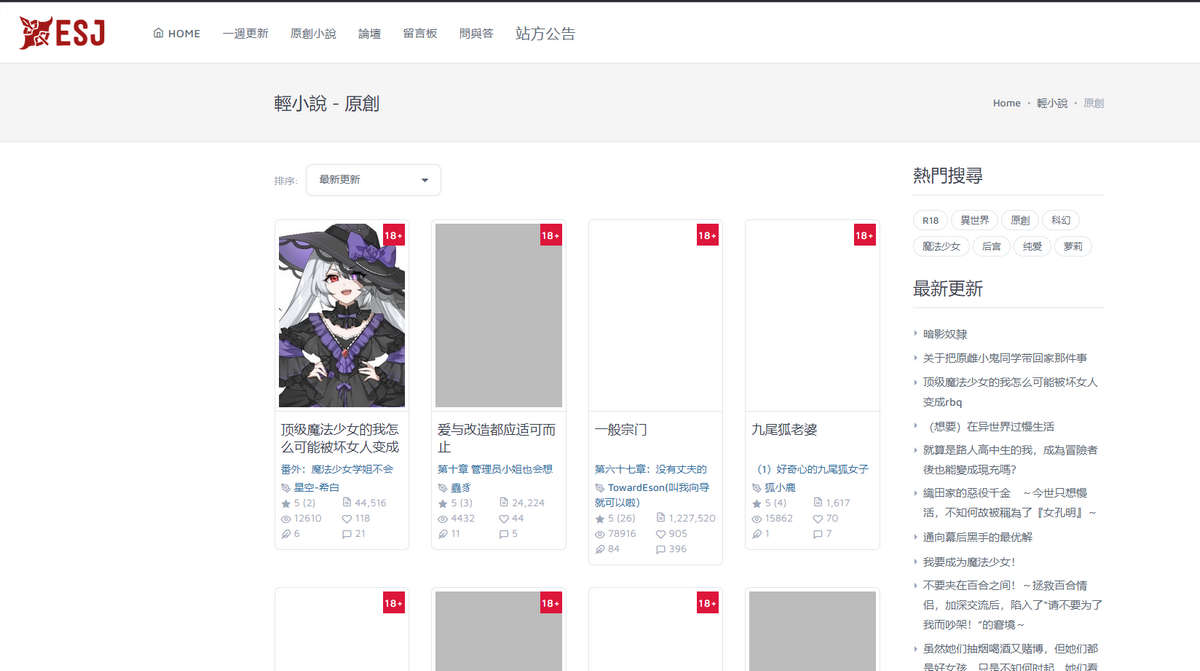Click the witch girl cover thumbnail
Screen dimensions: 1200x671
coord(342,315)
